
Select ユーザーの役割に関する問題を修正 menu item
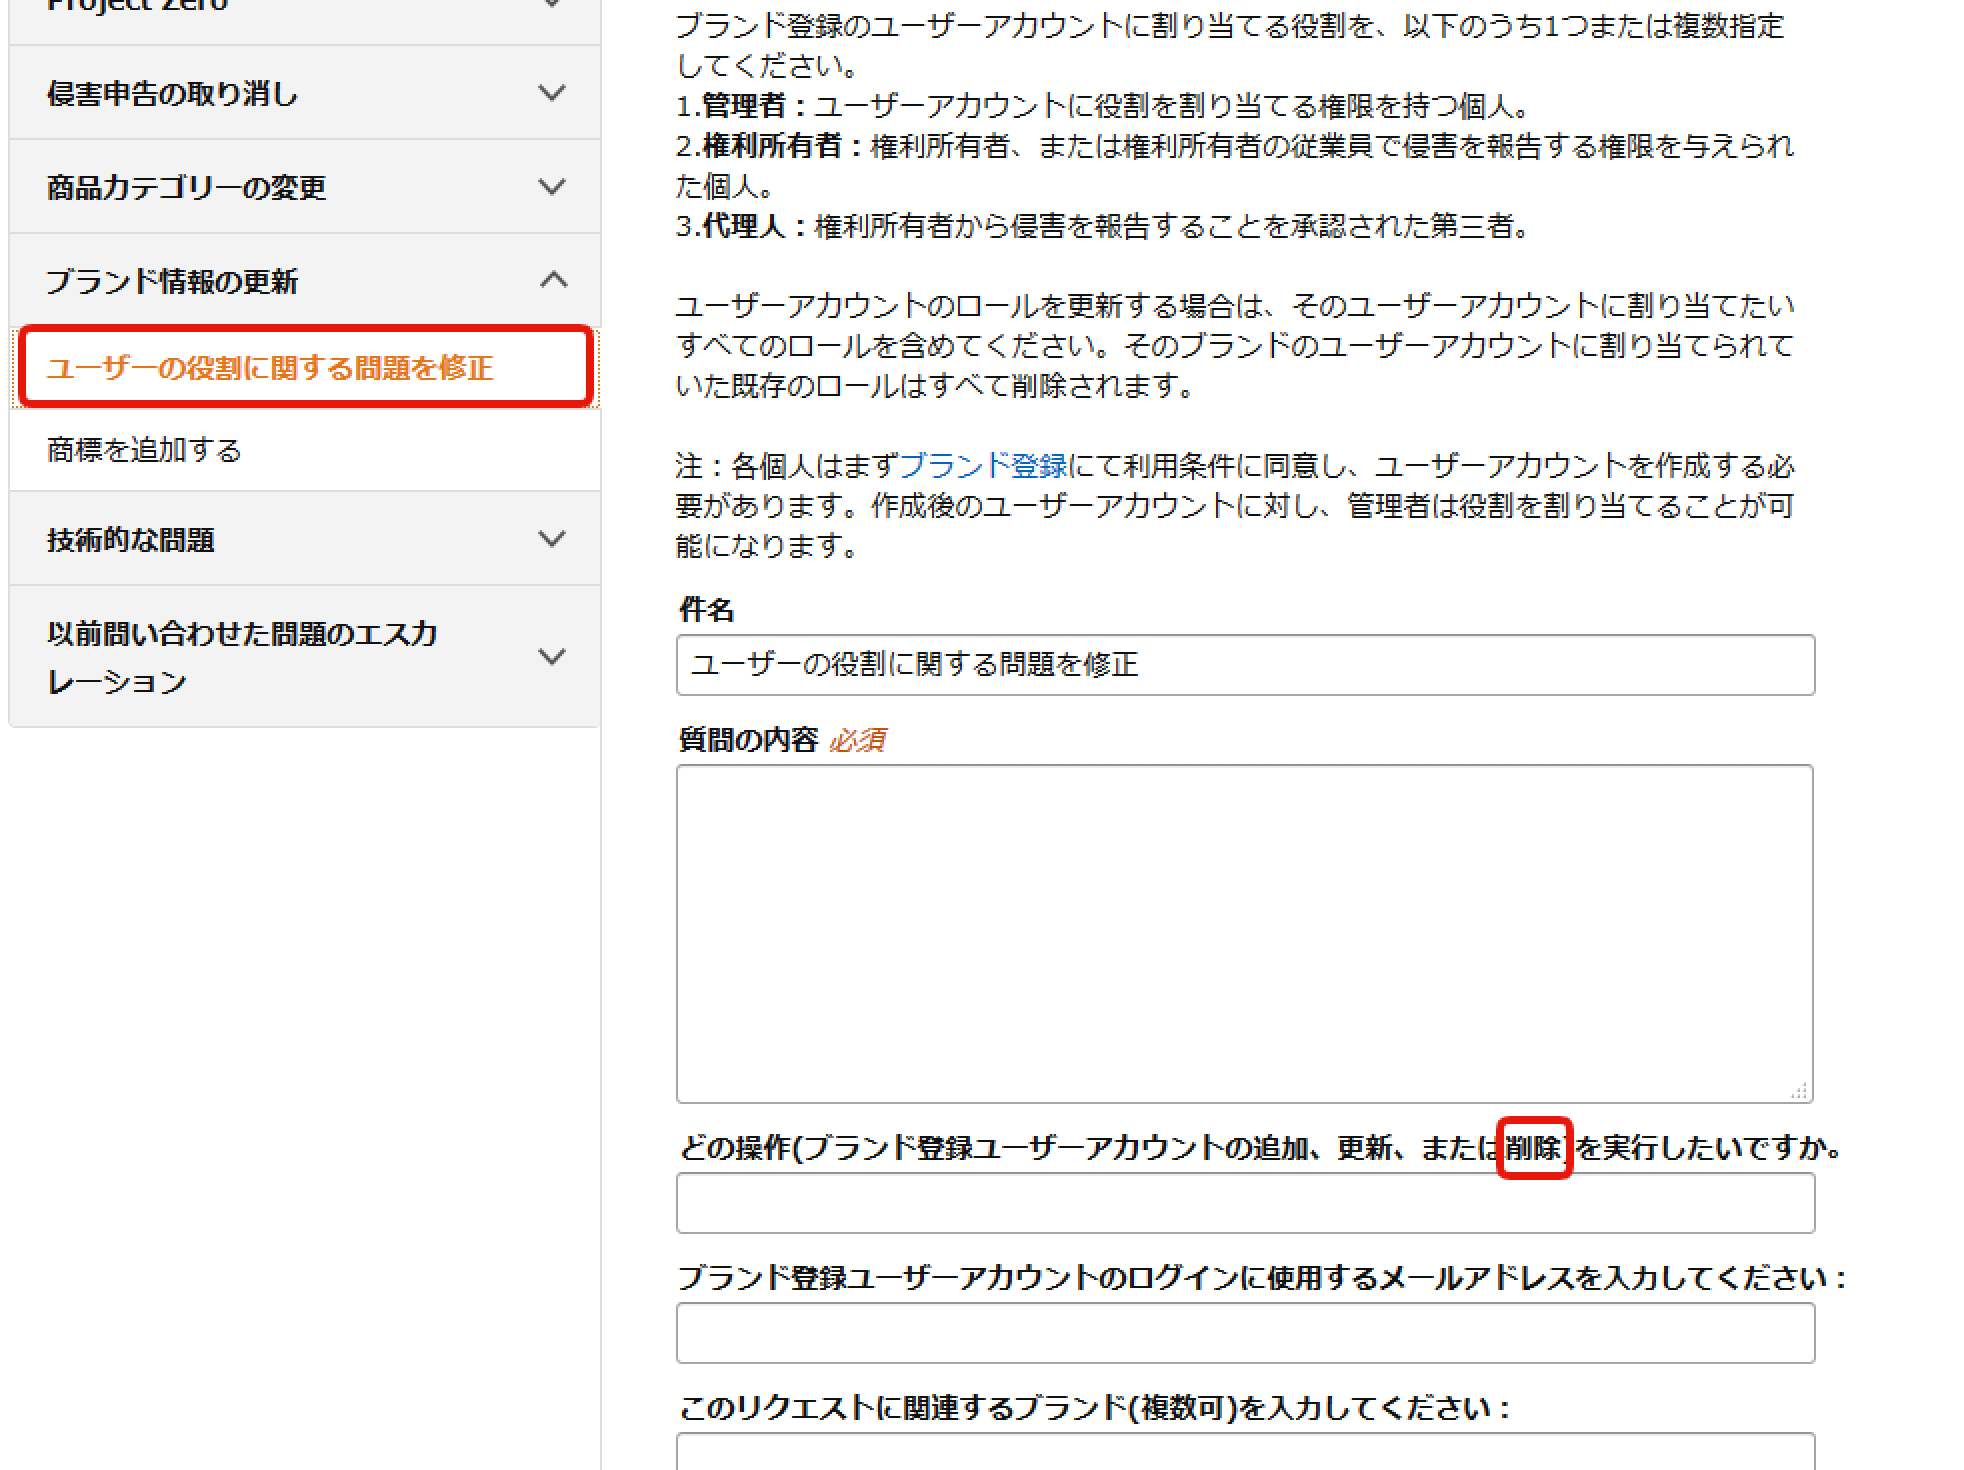pos(270,368)
